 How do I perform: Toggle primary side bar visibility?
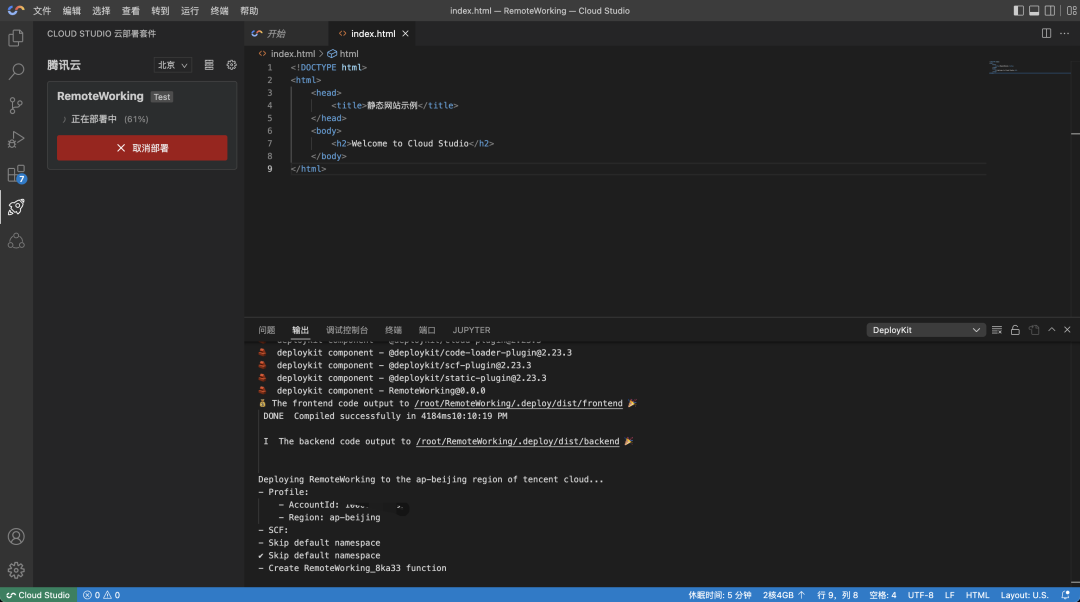[x=1019, y=10]
